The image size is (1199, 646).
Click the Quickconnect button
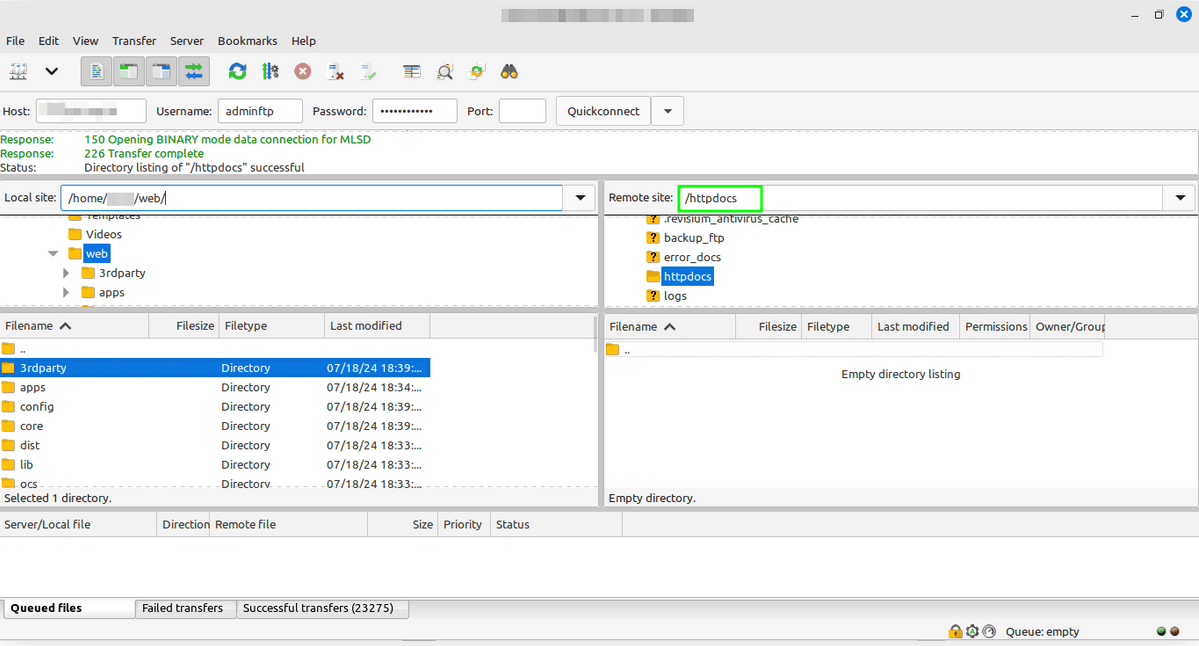point(603,111)
